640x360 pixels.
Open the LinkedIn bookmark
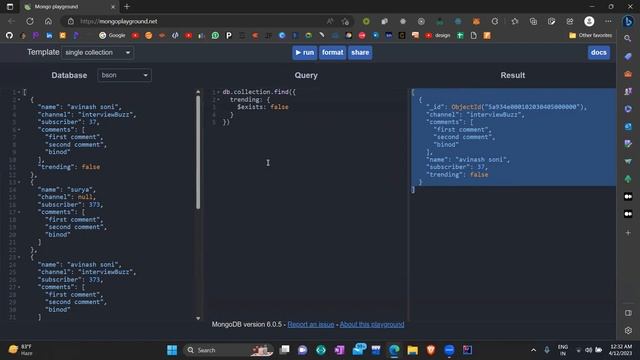(x=49, y=36)
